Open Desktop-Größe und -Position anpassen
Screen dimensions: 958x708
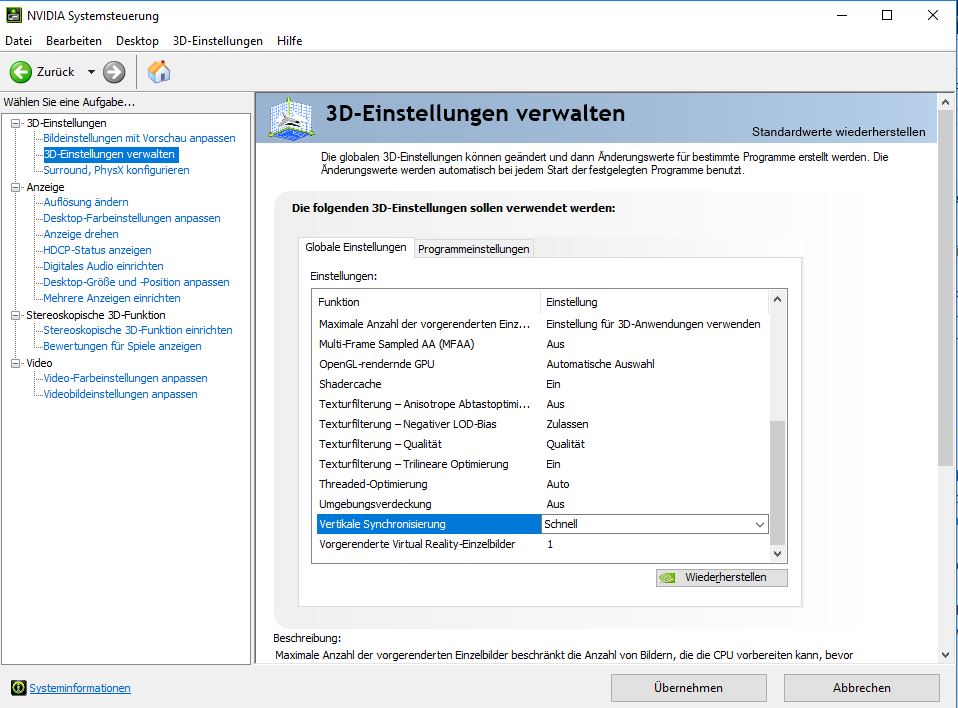coord(136,282)
